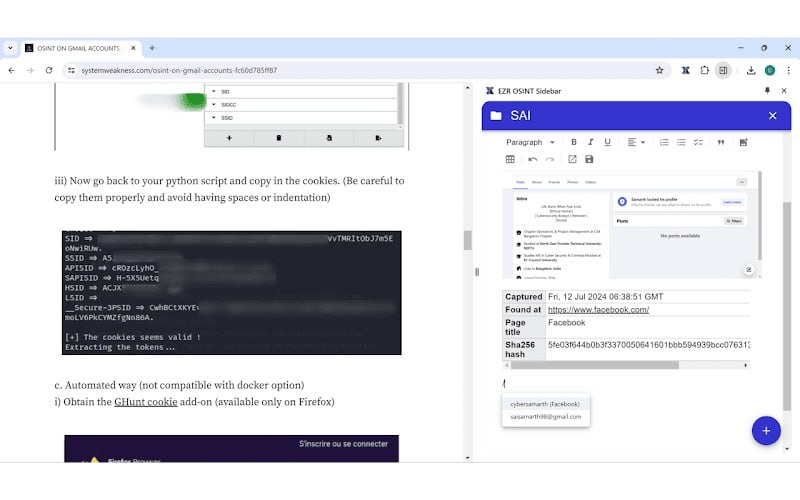Click the address bar URL

coord(179,70)
